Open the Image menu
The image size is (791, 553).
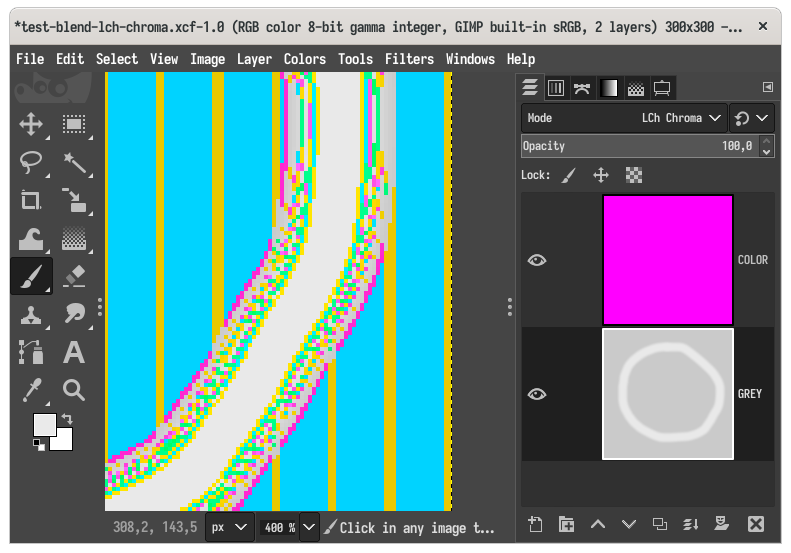[x=207, y=59]
